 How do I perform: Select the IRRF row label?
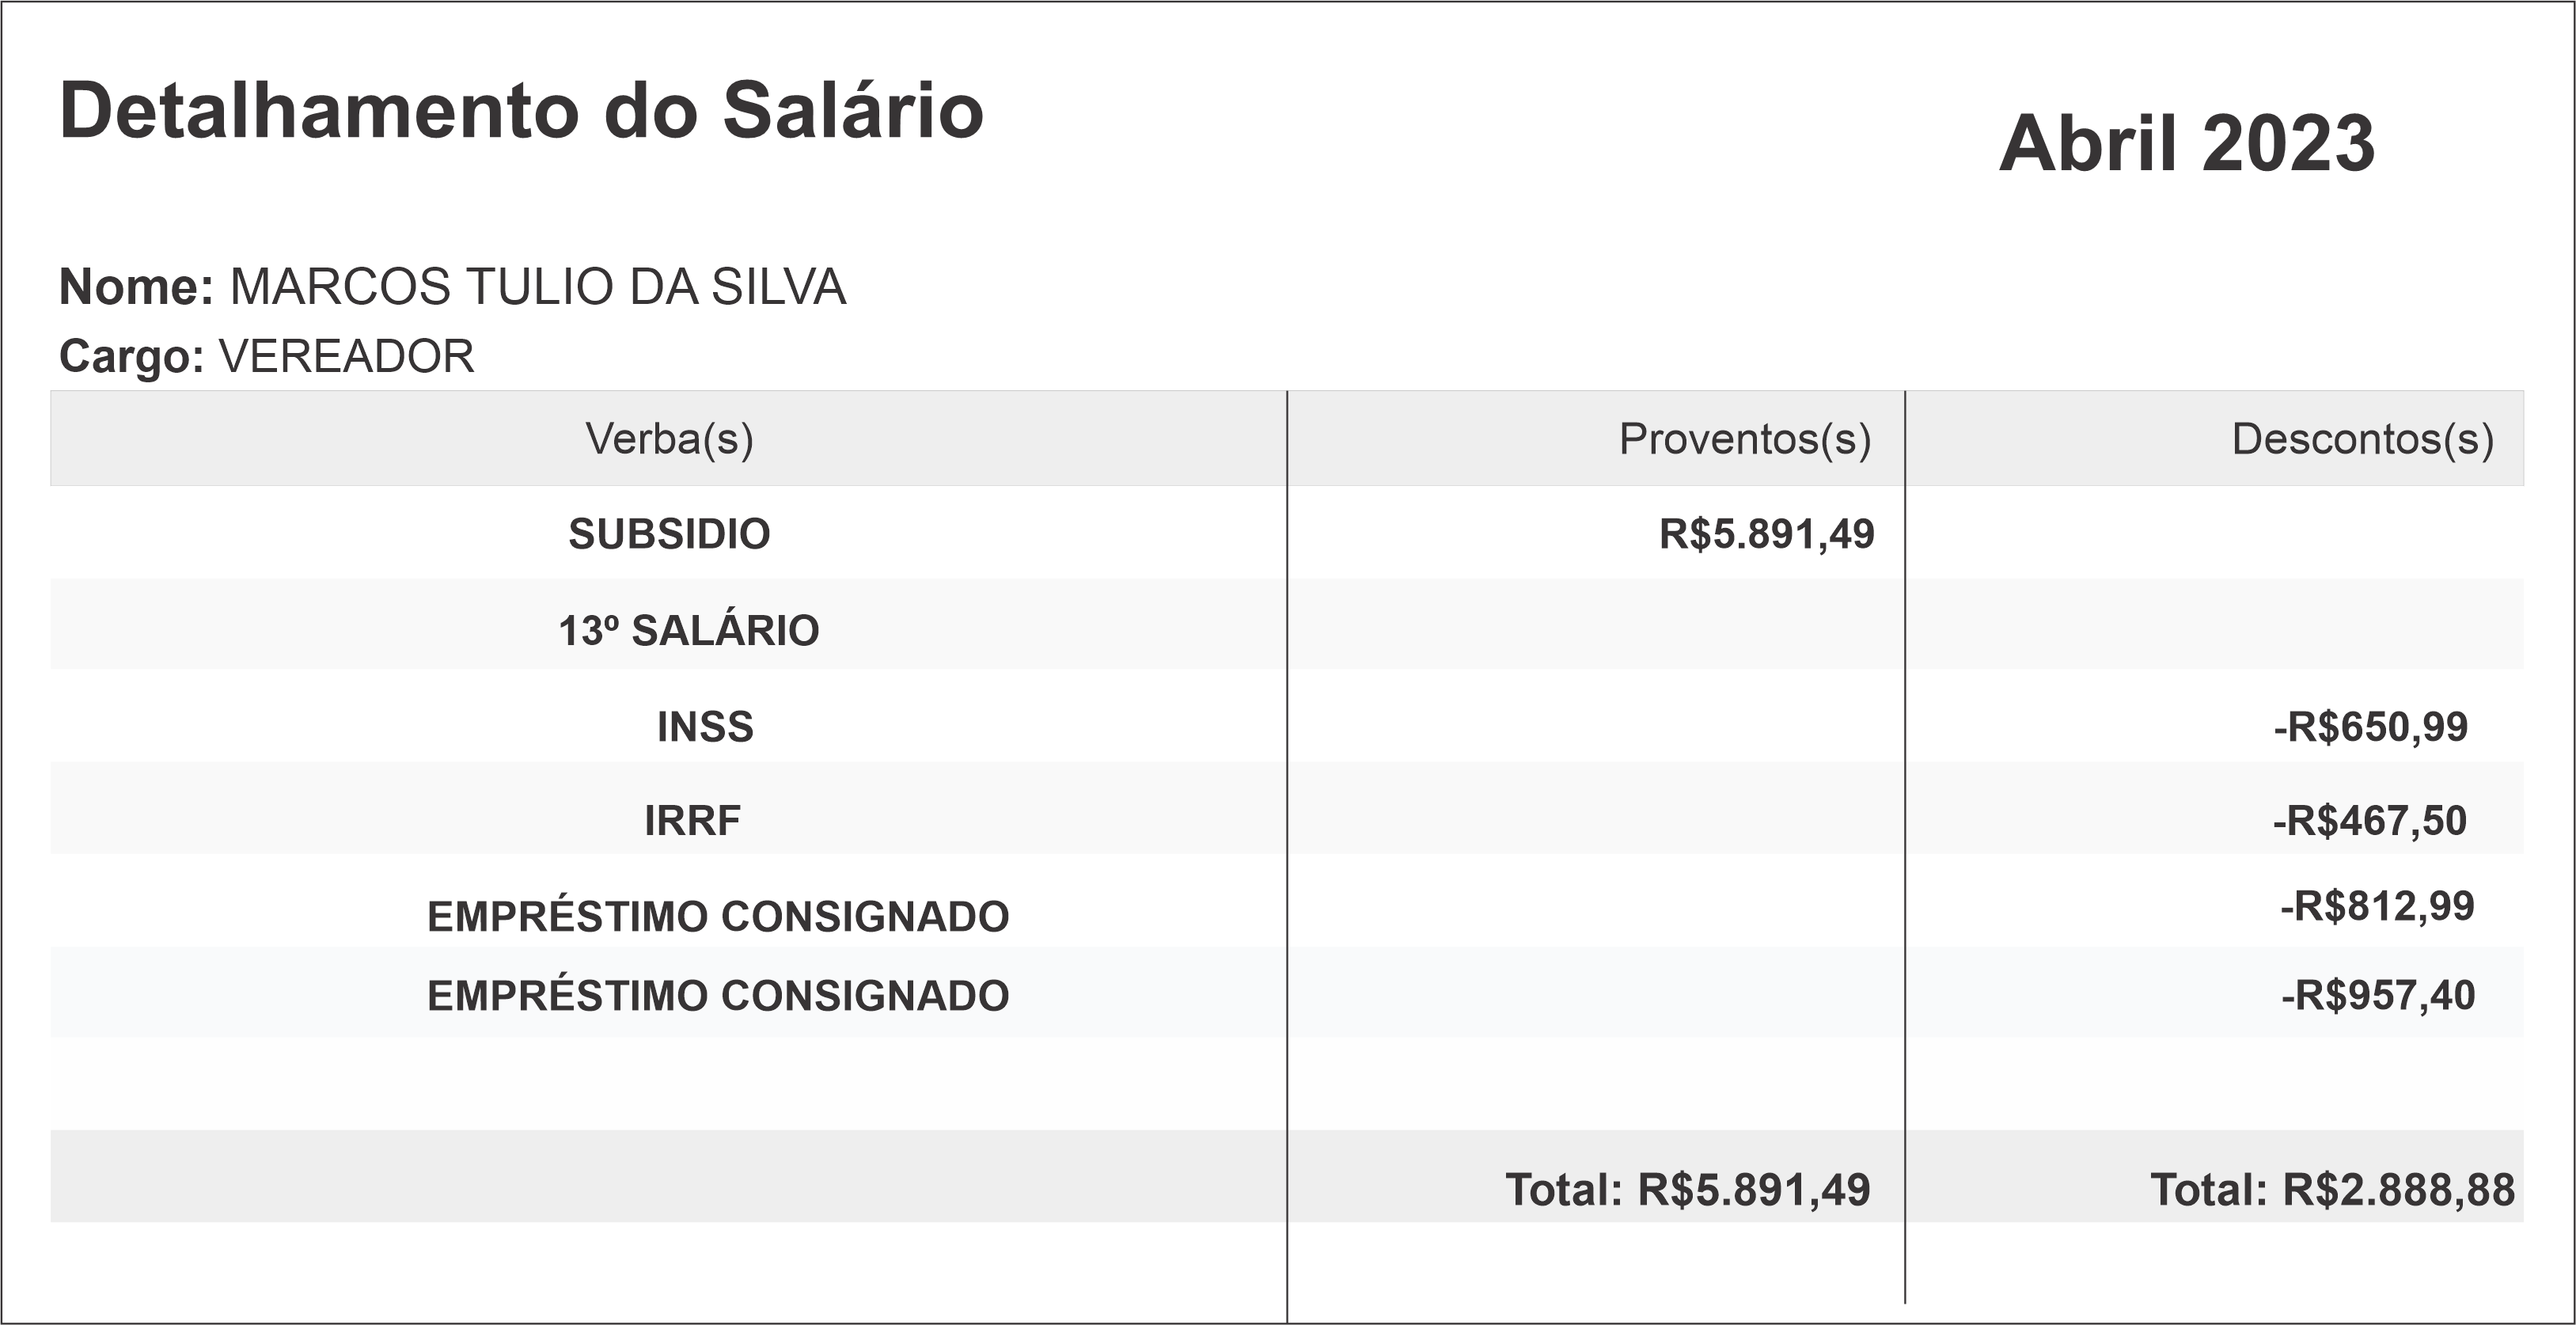692,821
